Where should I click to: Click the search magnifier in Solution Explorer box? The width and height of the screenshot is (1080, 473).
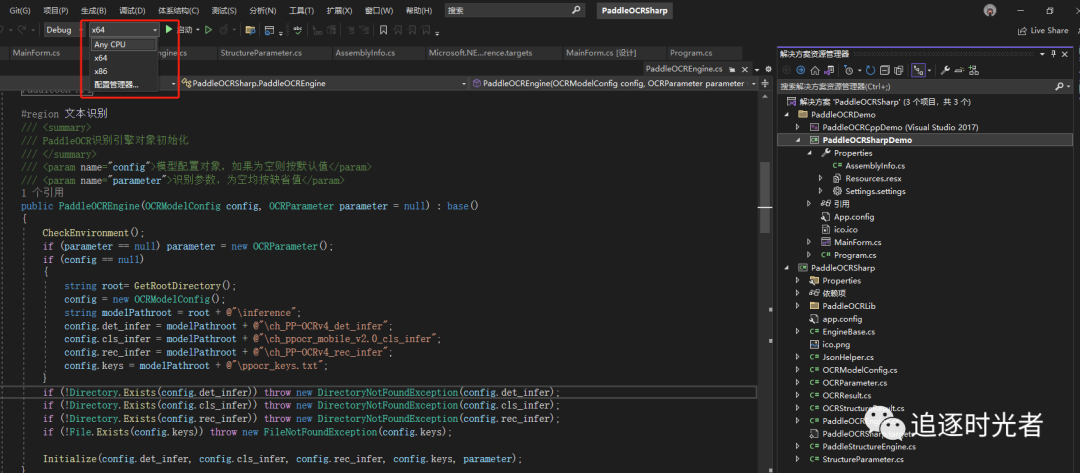1059,87
